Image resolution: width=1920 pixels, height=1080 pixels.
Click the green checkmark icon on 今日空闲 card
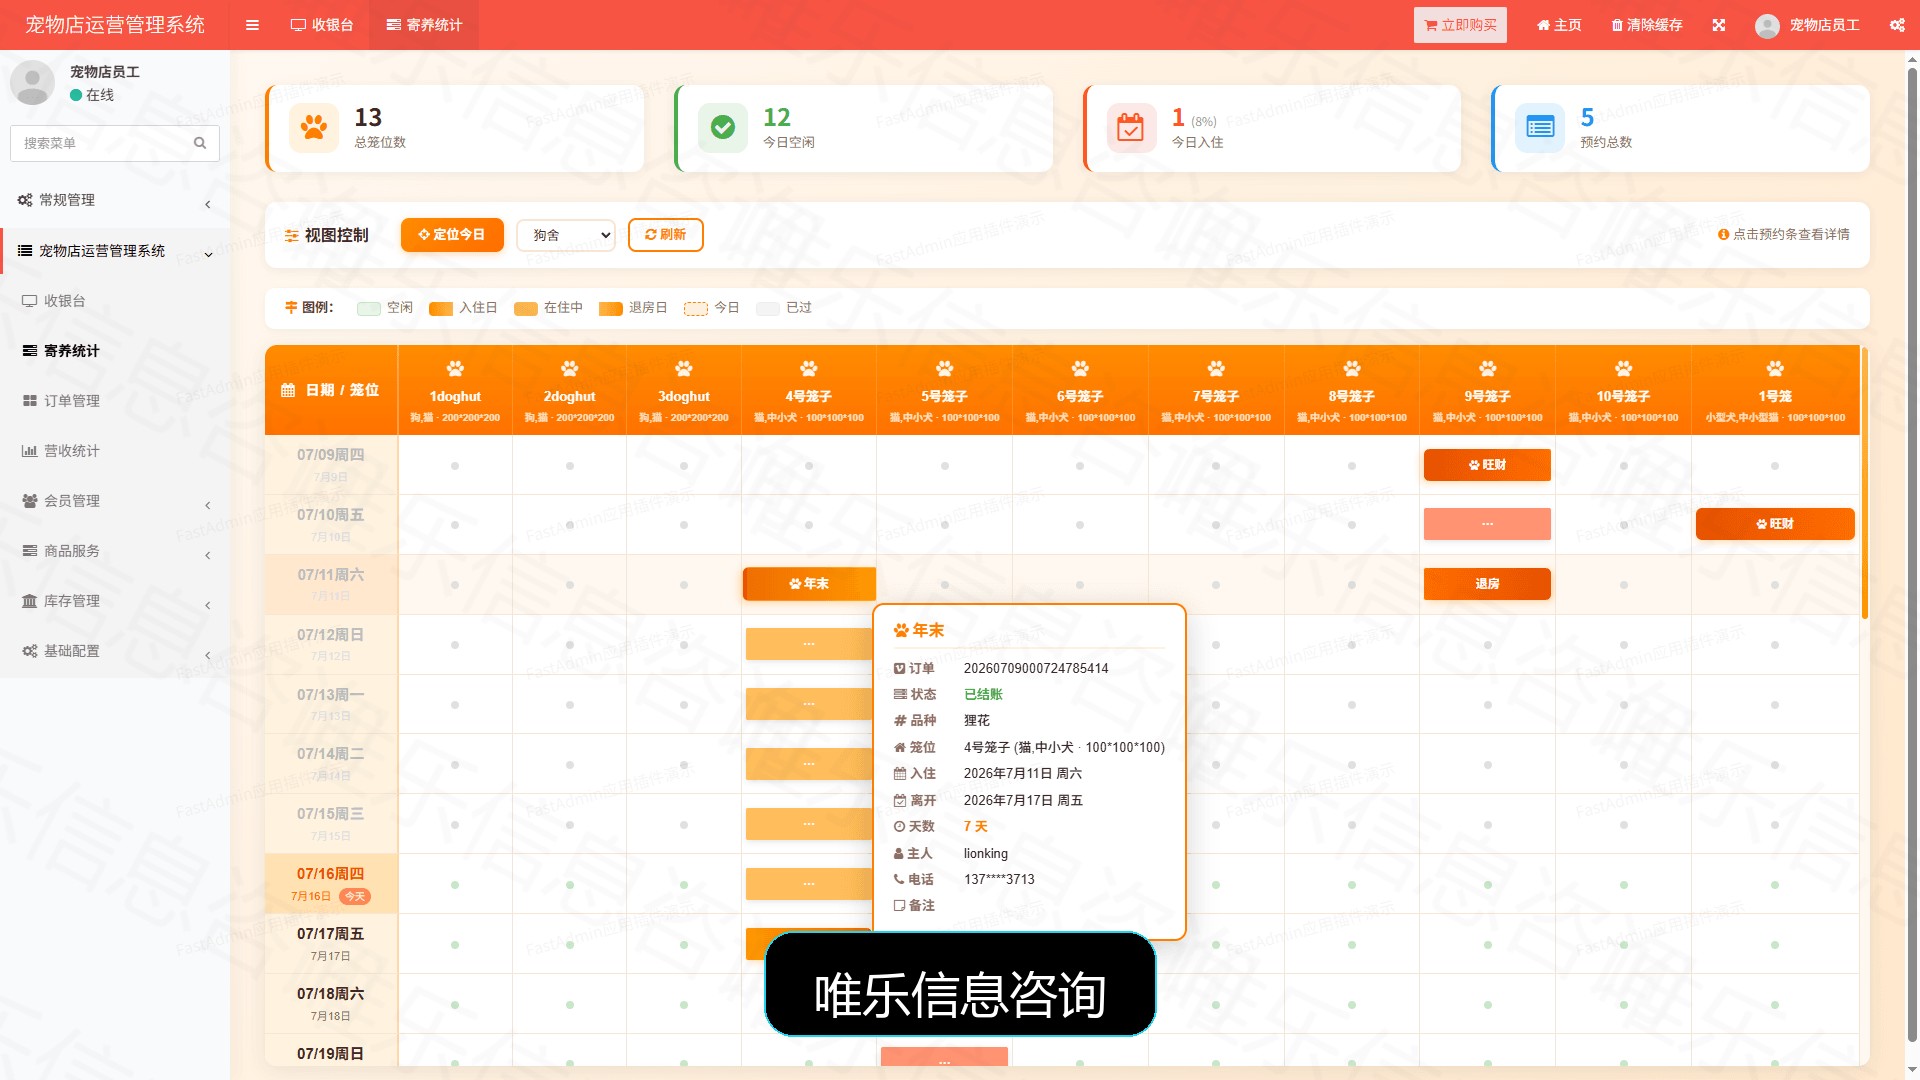click(x=723, y=128)
